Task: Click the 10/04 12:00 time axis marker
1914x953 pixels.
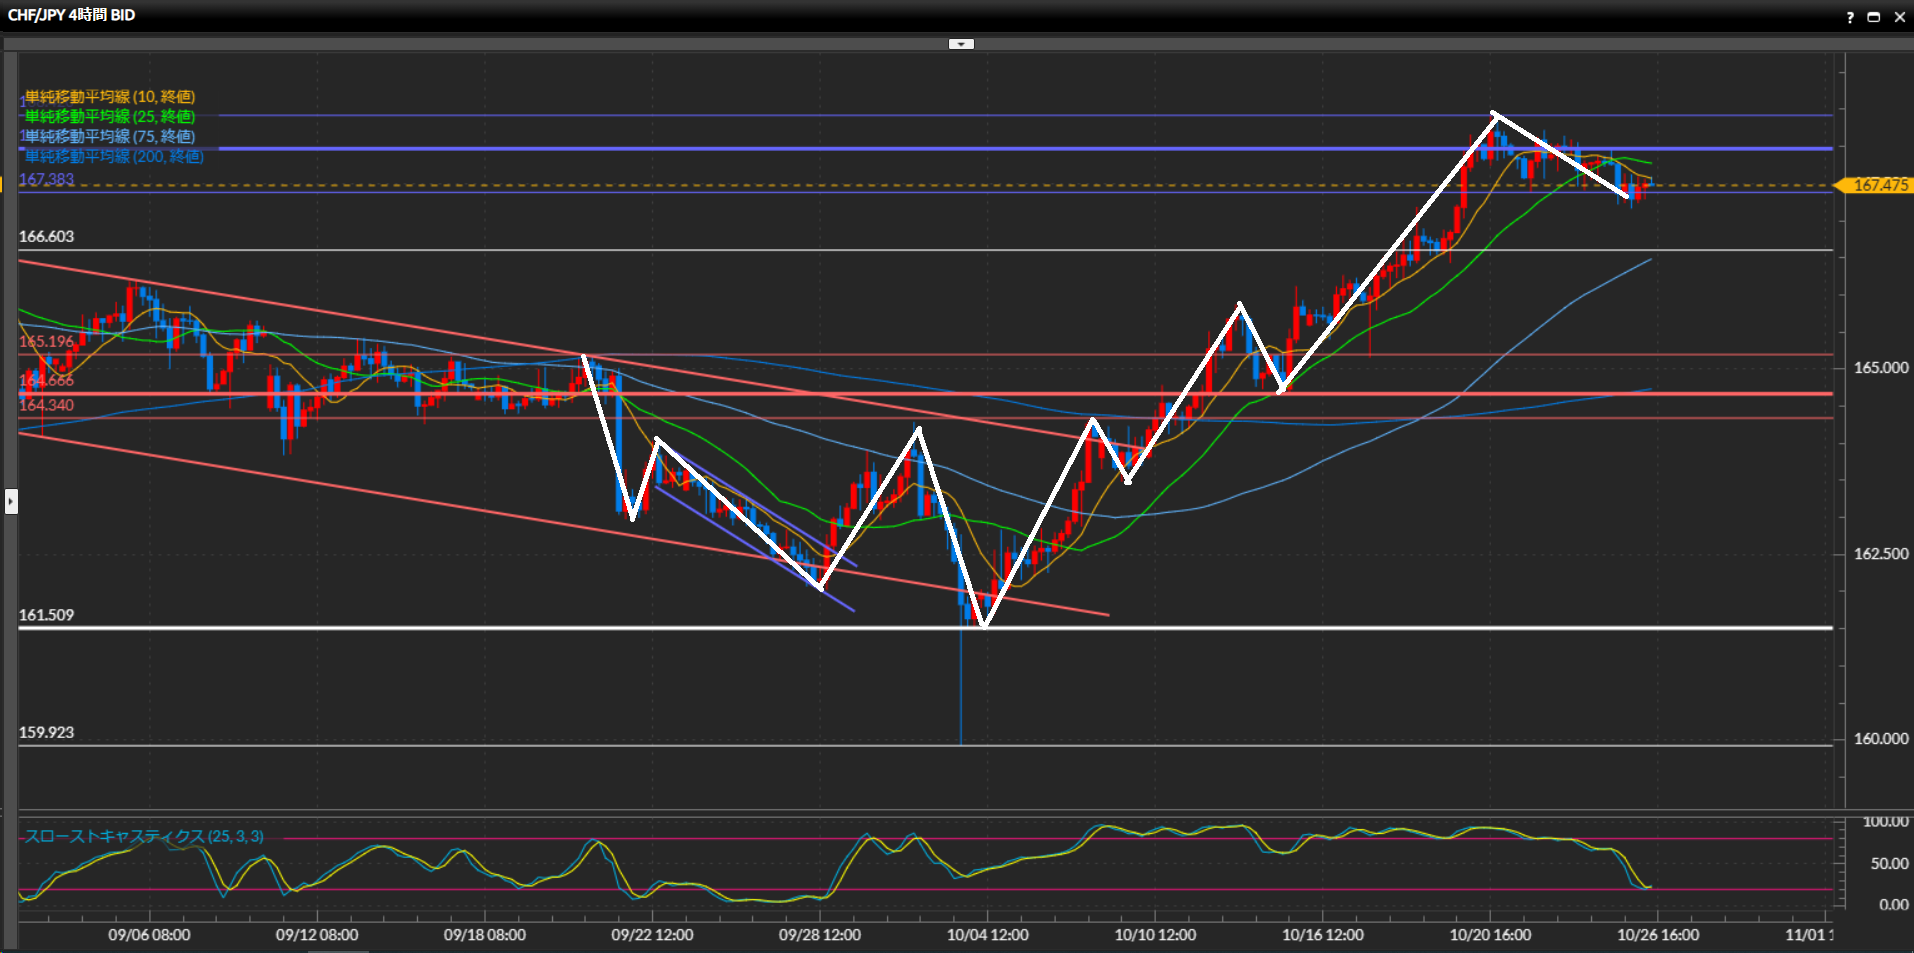Action: [987, 935]
